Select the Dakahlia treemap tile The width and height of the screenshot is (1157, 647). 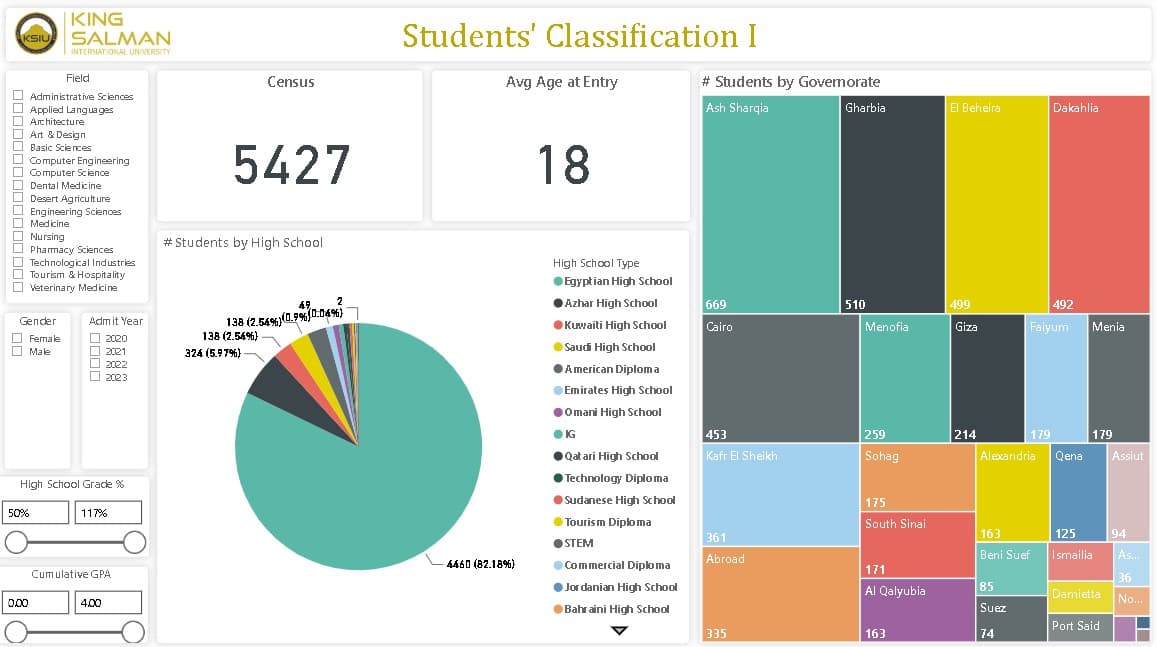(1099, 204)
